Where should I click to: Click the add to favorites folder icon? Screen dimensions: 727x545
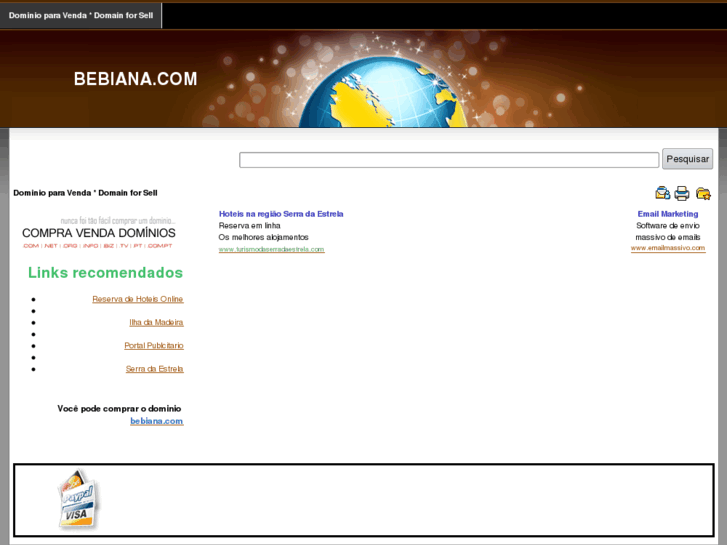pyautogui.click(x=703, y=193)
